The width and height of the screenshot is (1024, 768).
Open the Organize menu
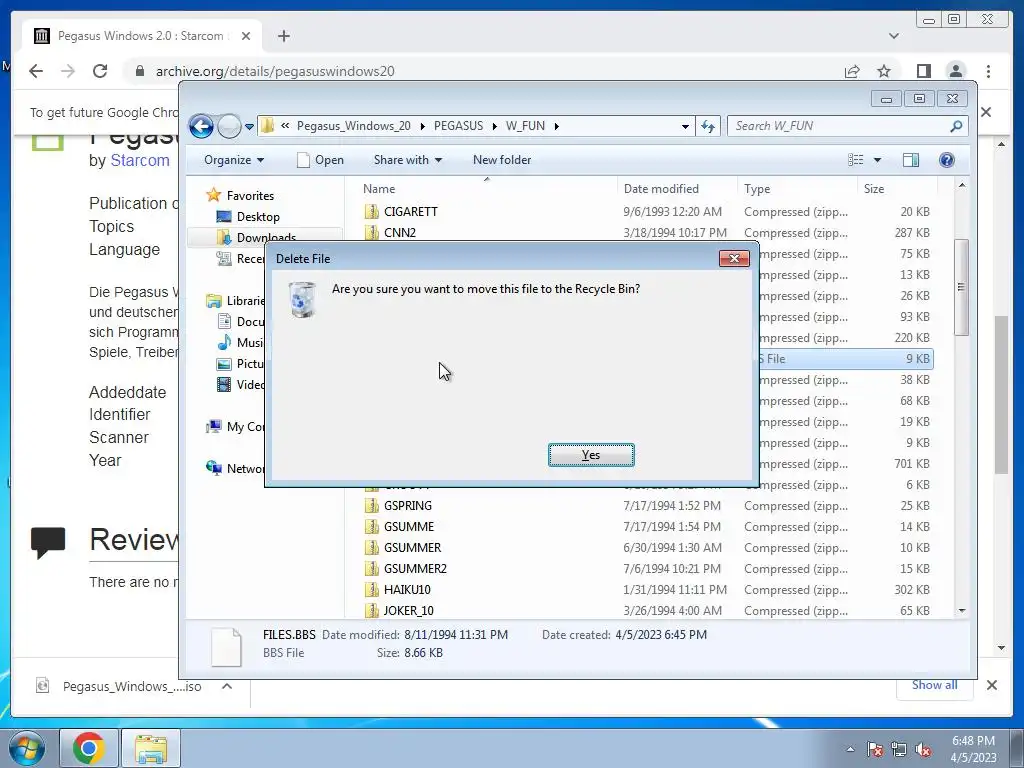[x=234, y=160]
